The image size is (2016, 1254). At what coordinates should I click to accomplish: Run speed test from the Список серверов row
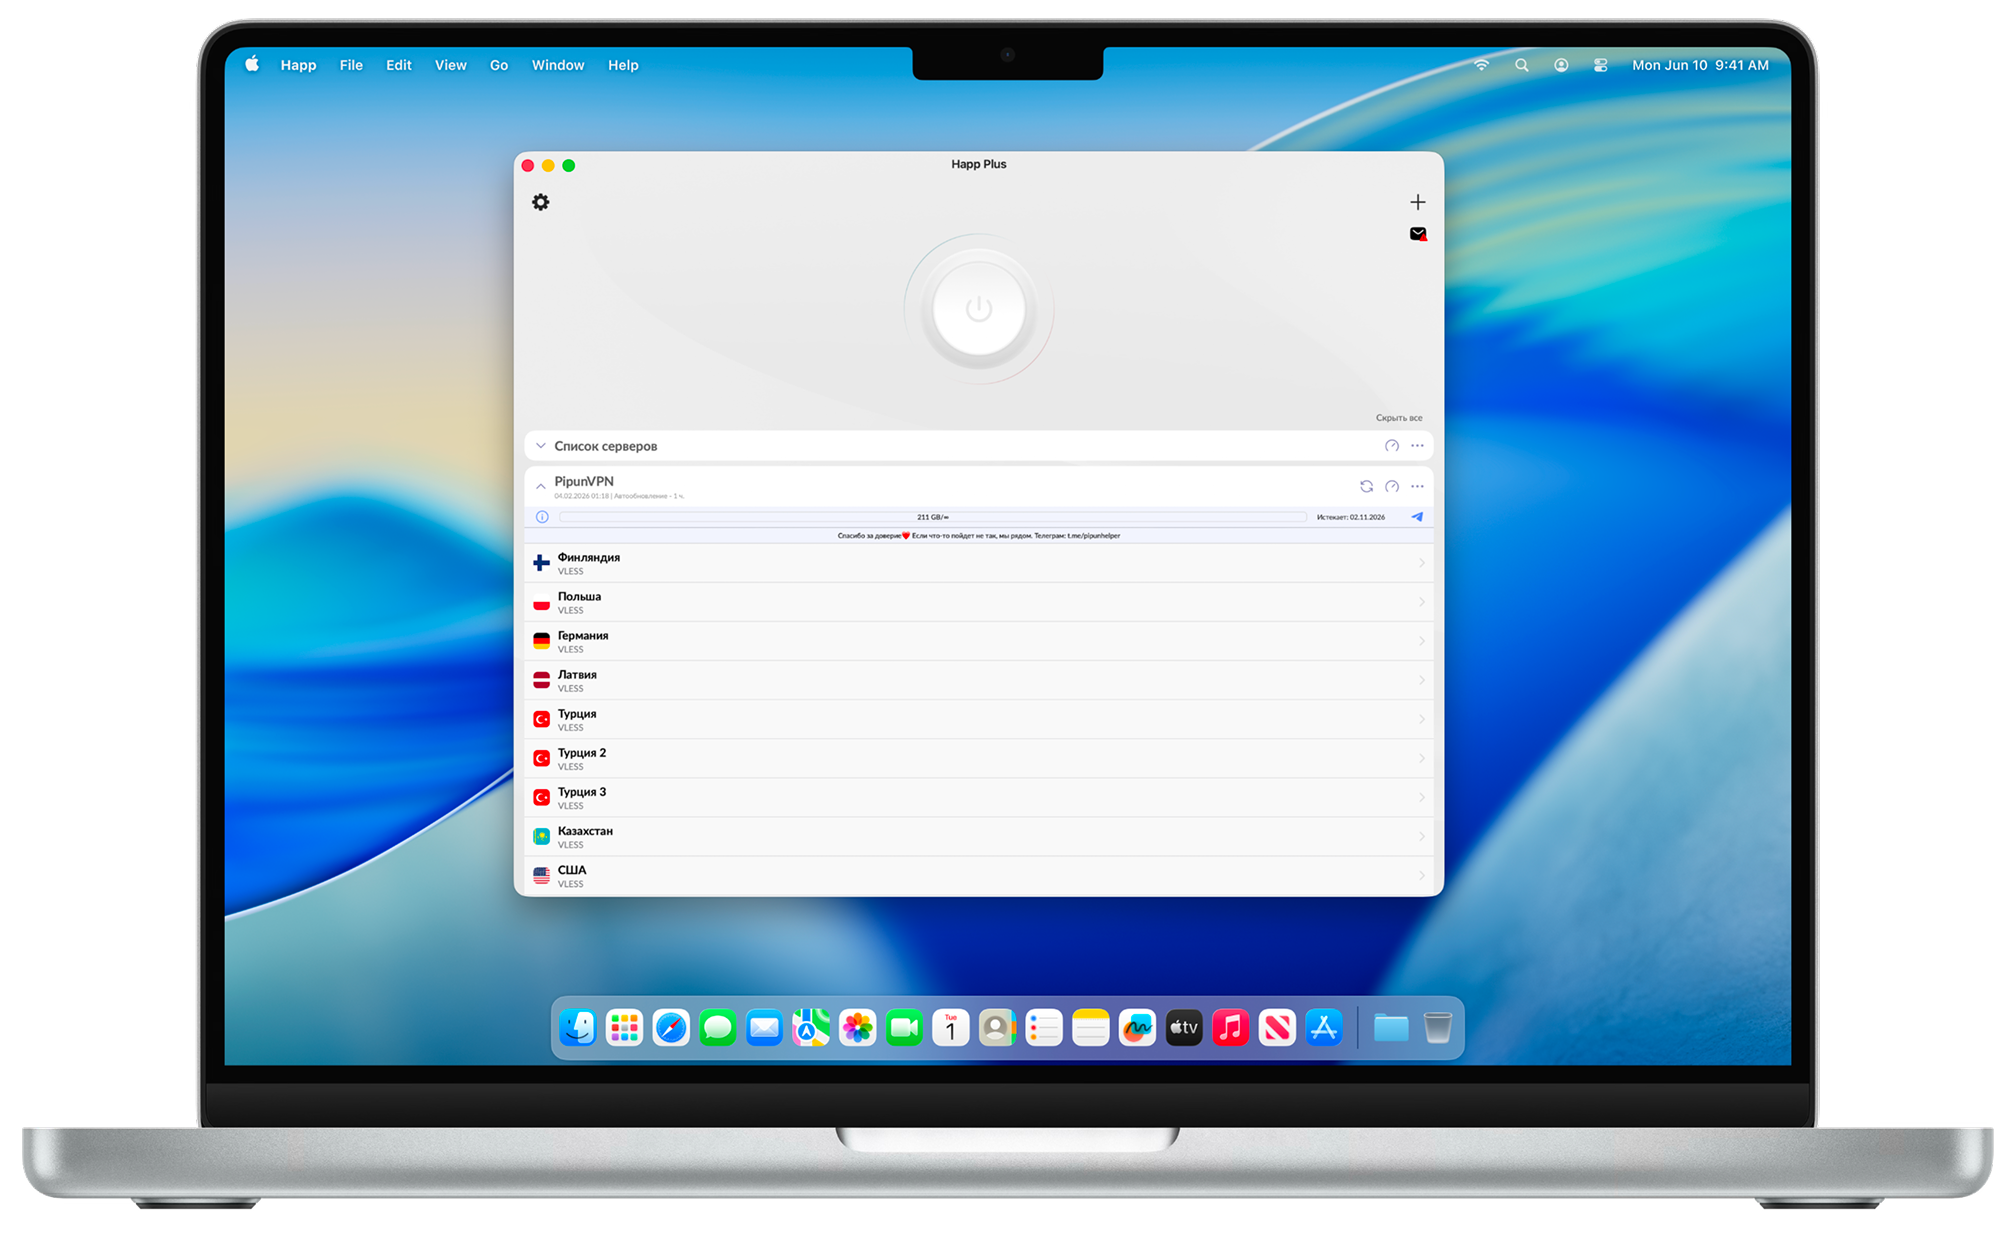(1392, 445)
